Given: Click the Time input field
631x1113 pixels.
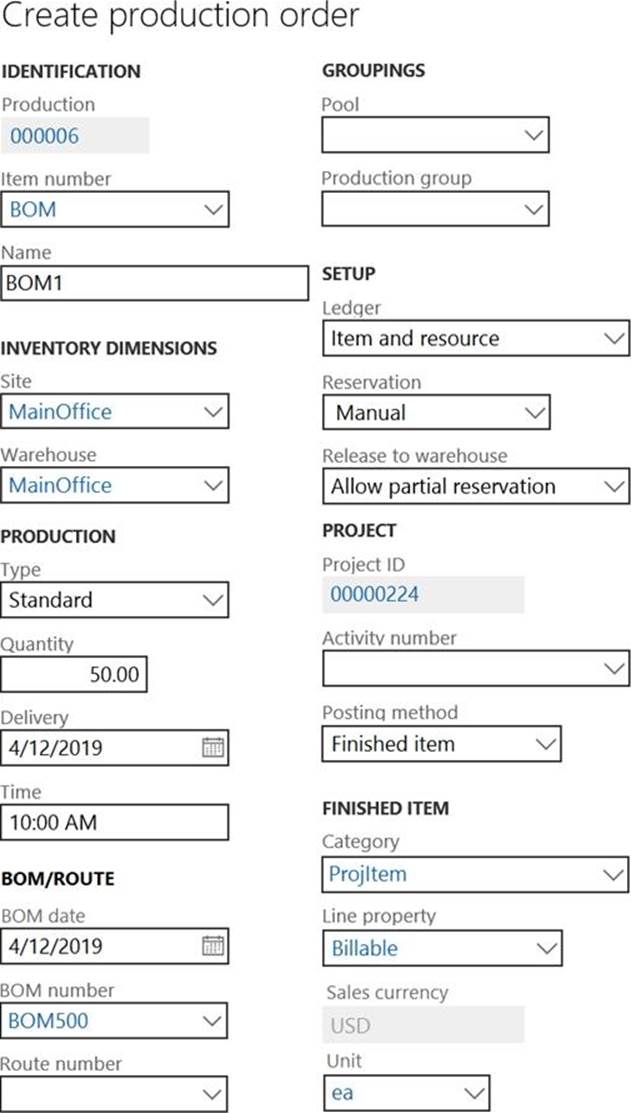Looking at the screenshot, I should coord(114,823).
